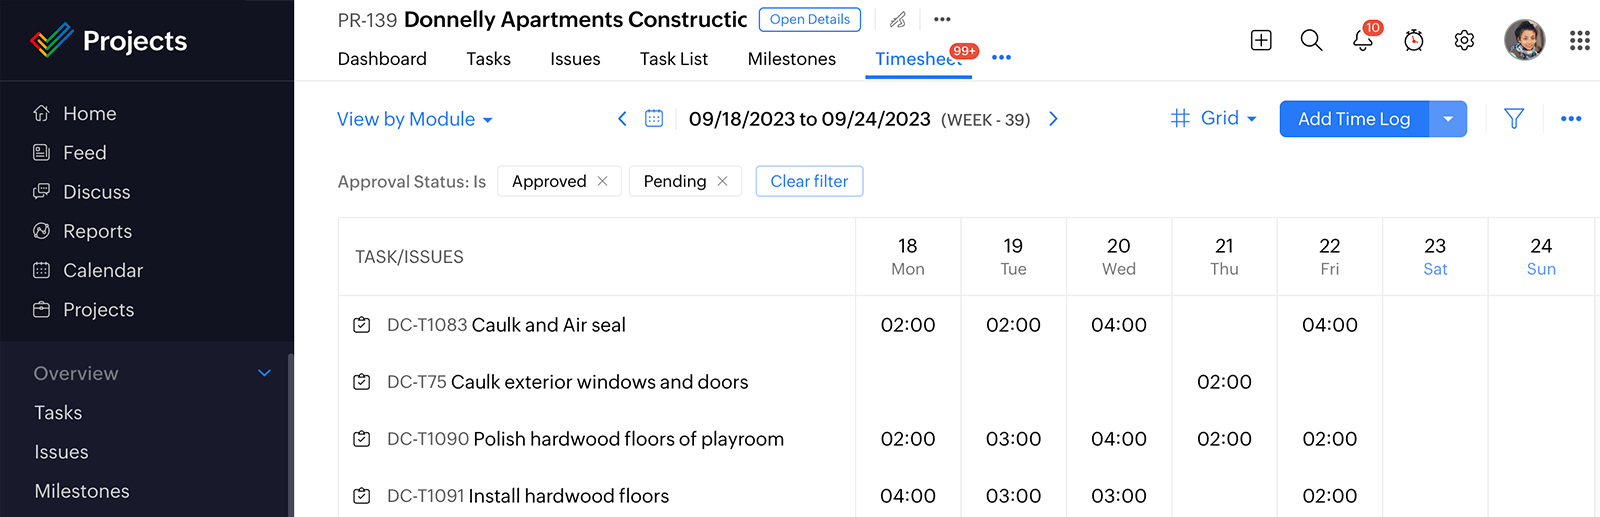The height and width of the screenshot is (517, 1600).
Task: Open the settings gear icon
Action: (1464, 40)
